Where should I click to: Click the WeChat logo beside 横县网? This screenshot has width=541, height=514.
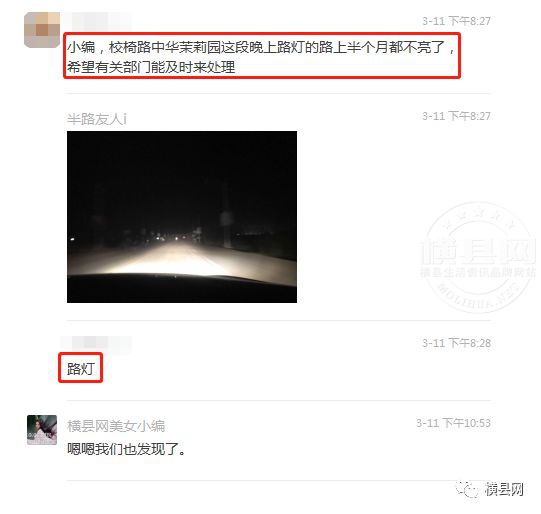[468, 490]
